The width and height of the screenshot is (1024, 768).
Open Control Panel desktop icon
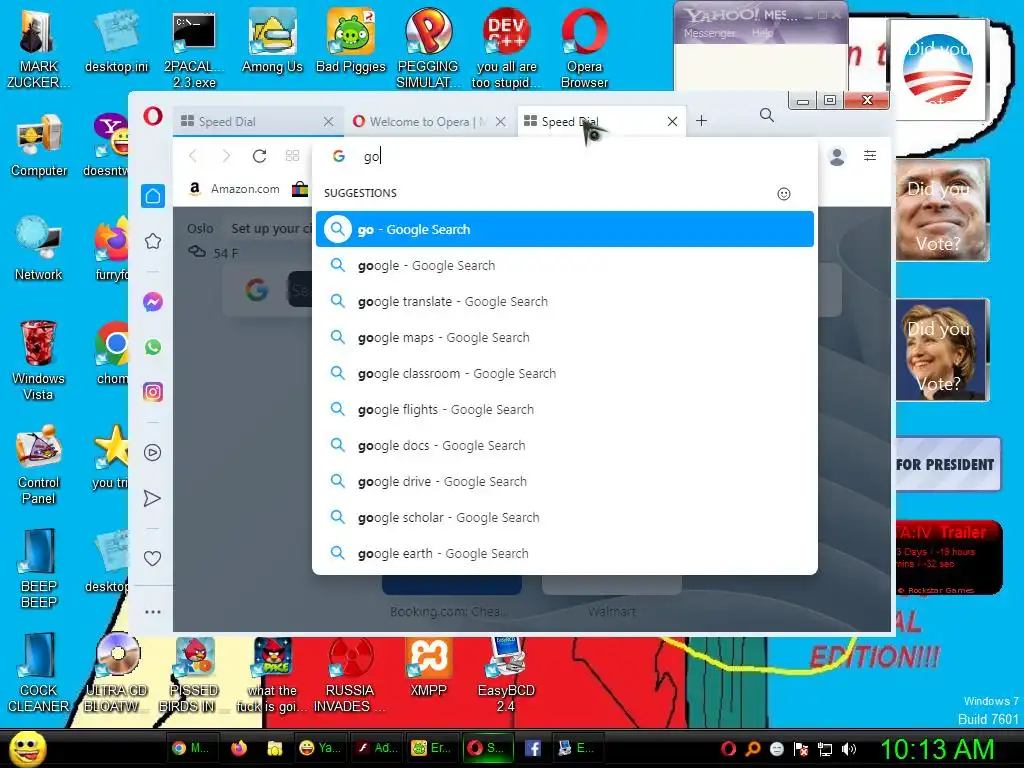point(39,465)
